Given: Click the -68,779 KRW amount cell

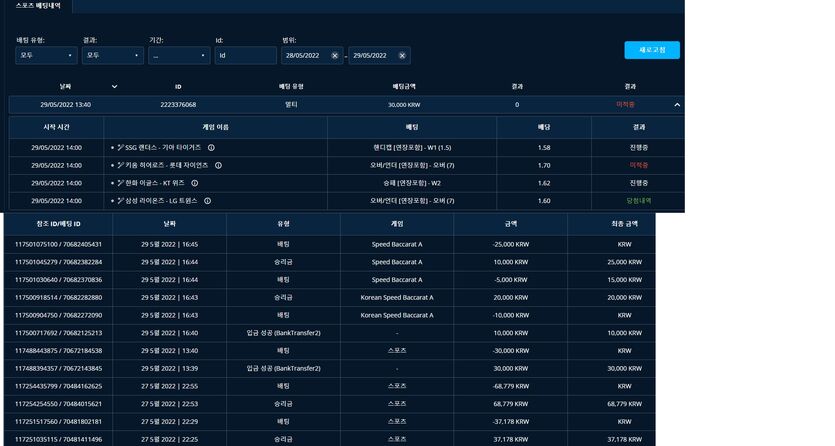Looking at the screenshot, I should point(510,386).
